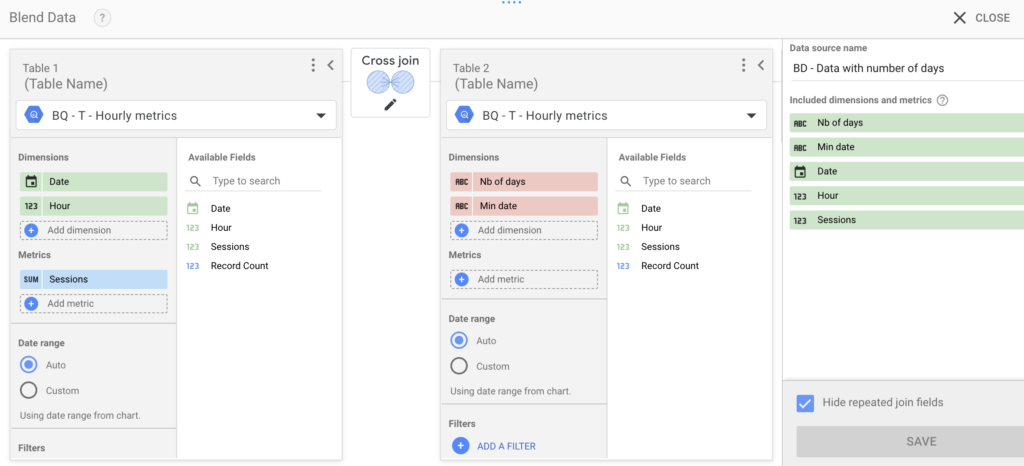Click Table 2 available fields search box
Screen dimensions: 1024x466
685,181
